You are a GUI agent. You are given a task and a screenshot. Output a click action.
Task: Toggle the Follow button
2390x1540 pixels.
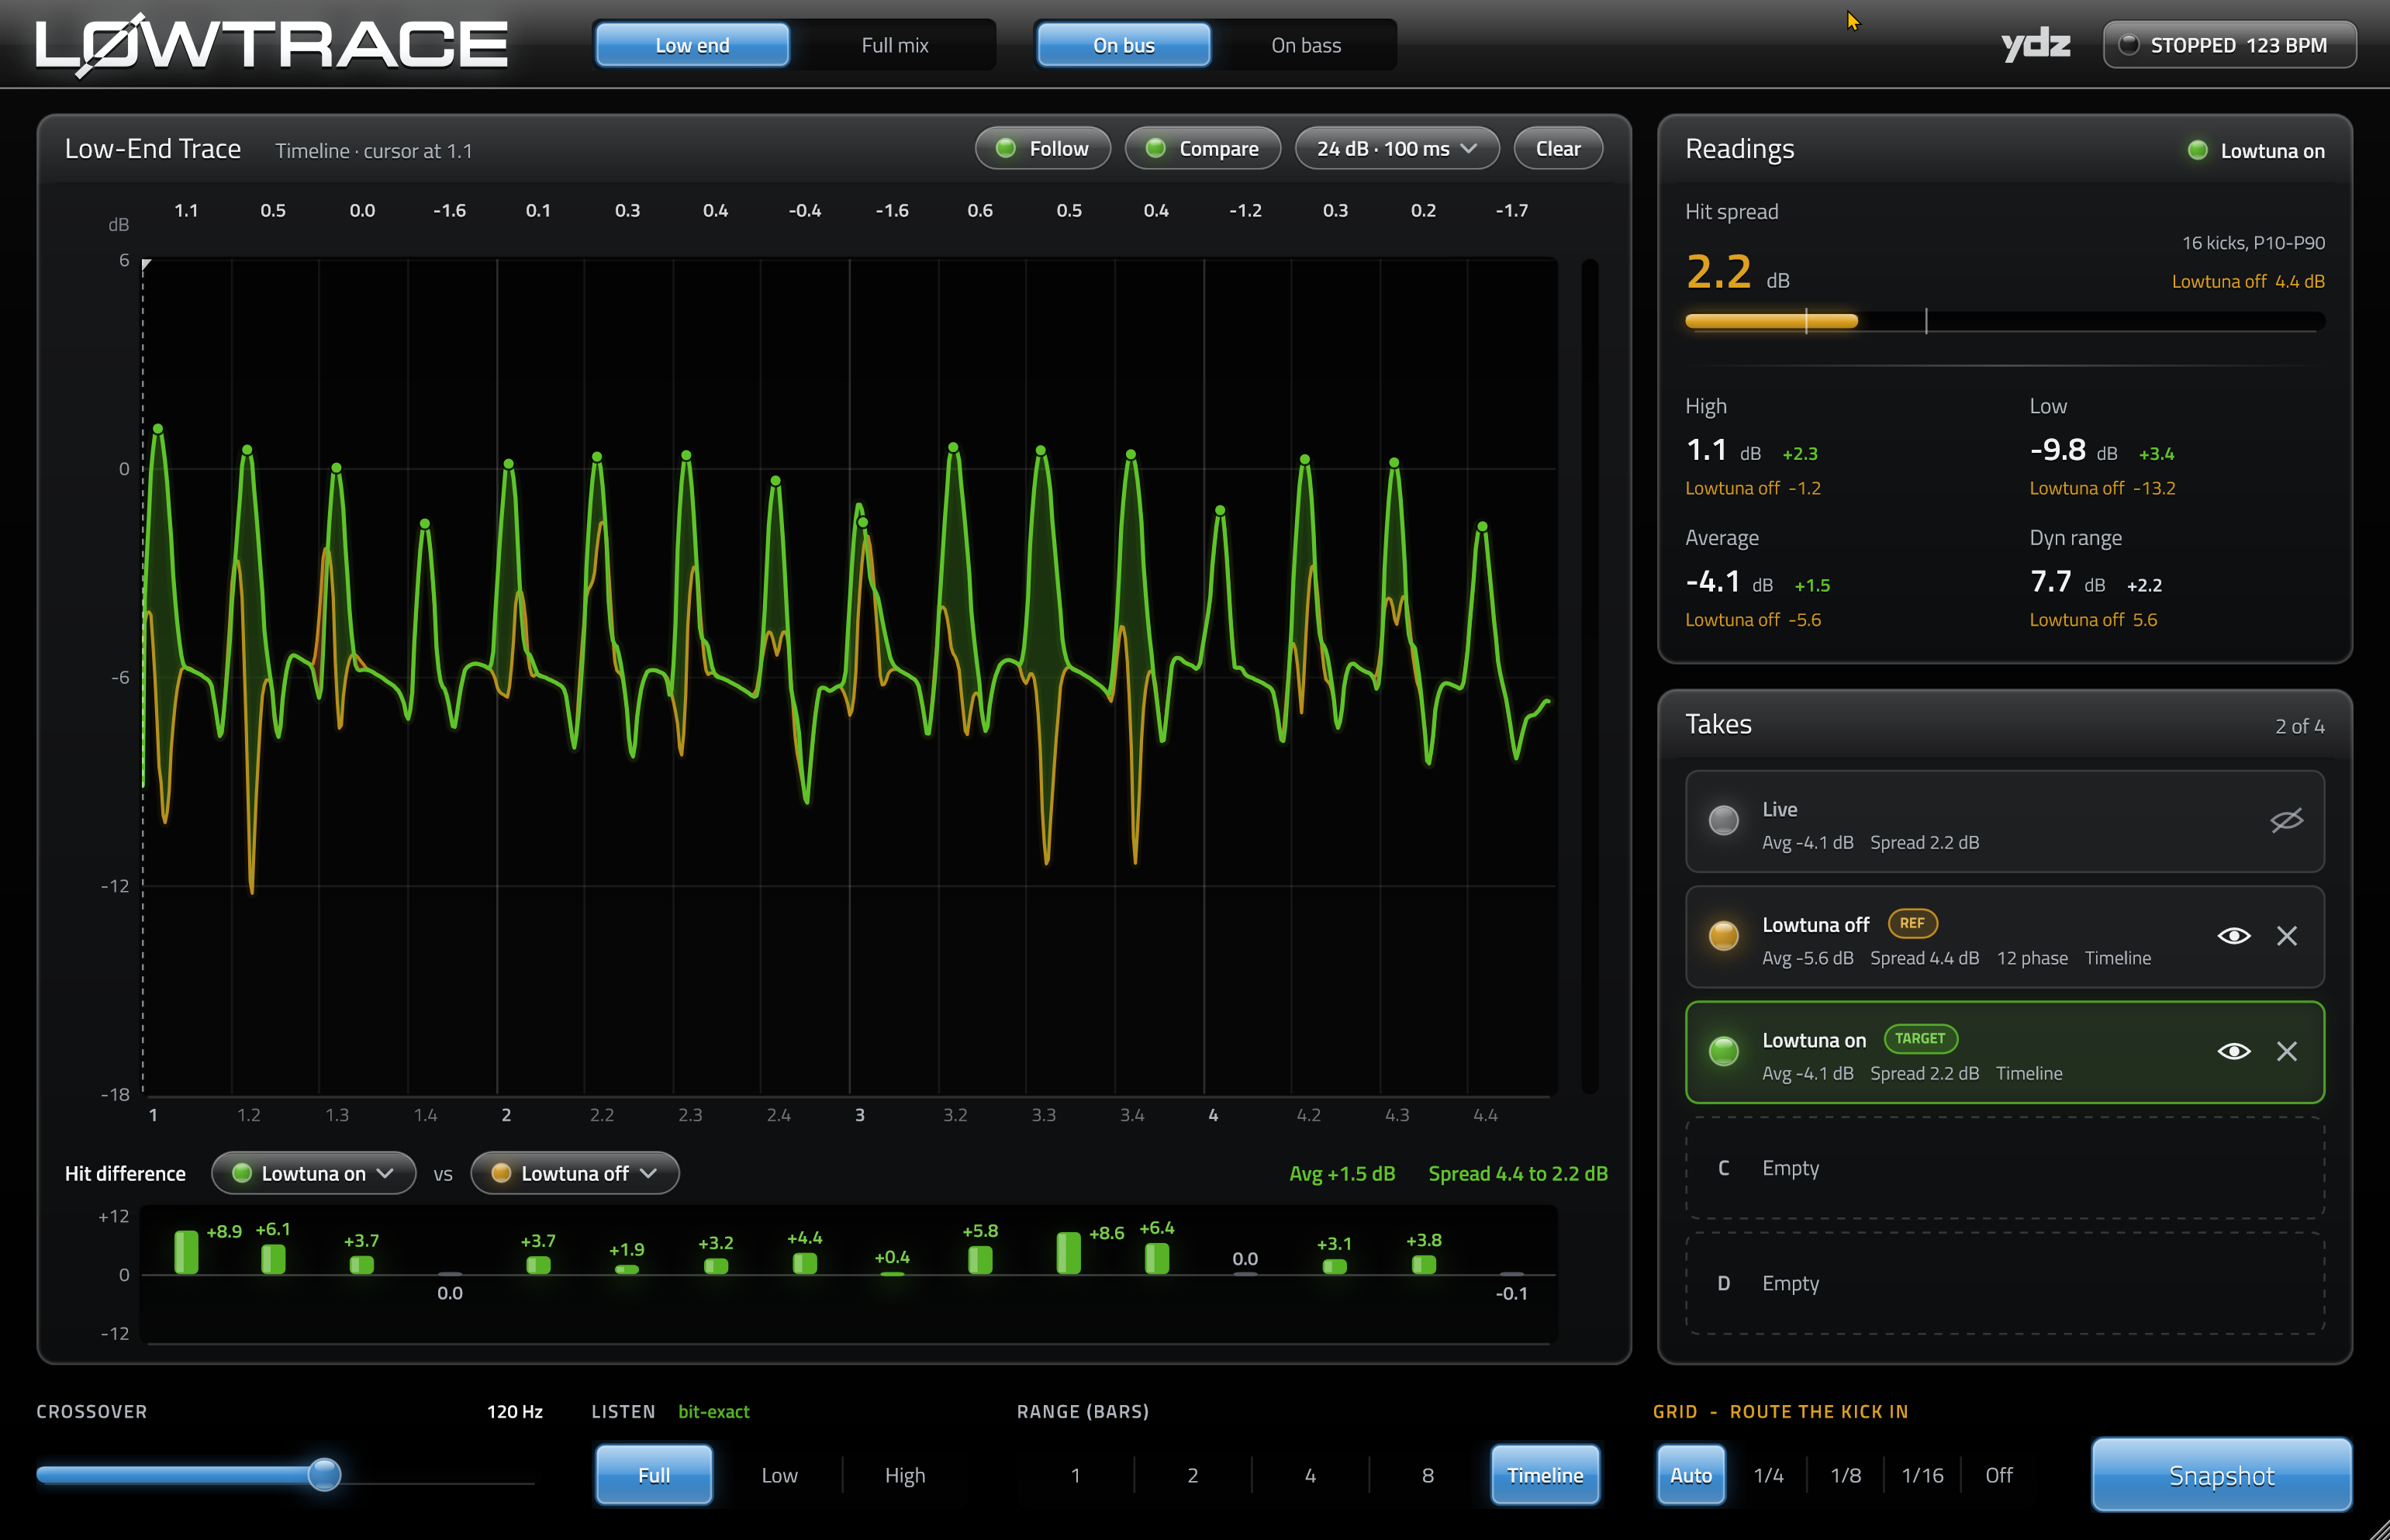click(x=1042, y=149)
